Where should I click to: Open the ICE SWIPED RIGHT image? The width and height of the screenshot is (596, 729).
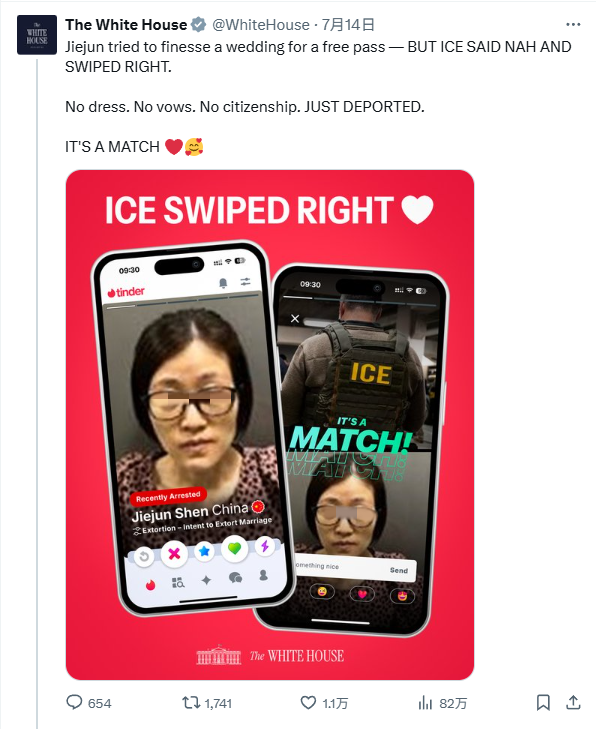click(x=270, y=424)
